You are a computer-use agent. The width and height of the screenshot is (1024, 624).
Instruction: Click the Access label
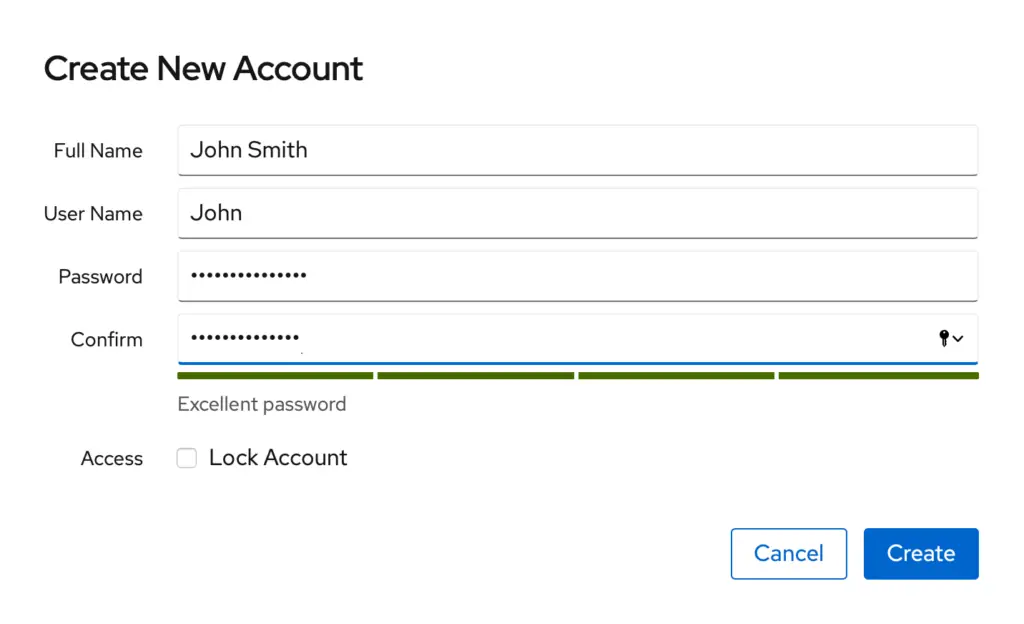tap(112, 459)
